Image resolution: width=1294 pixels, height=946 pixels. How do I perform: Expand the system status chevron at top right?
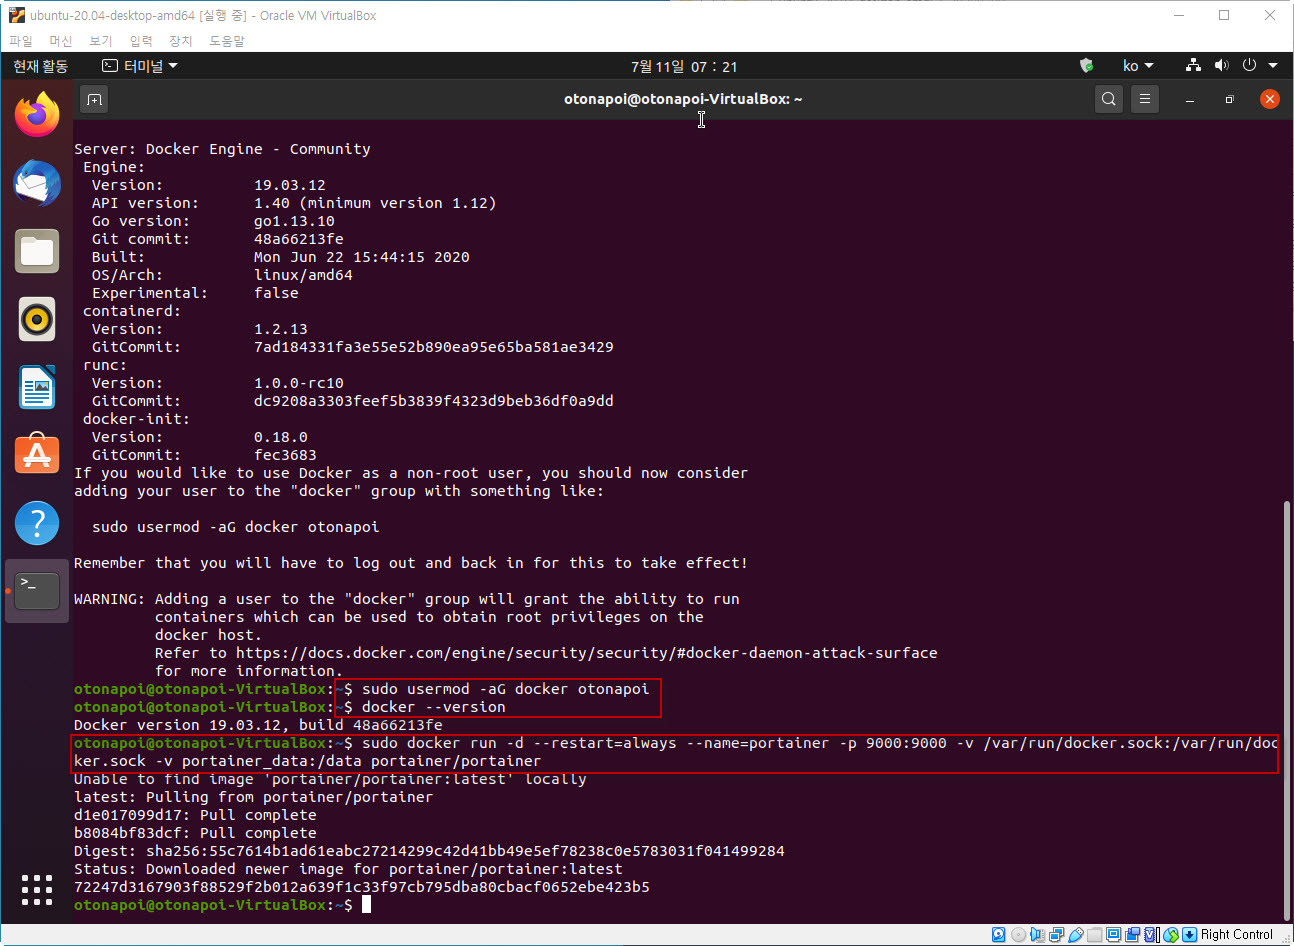click(x=1274, y=65)
